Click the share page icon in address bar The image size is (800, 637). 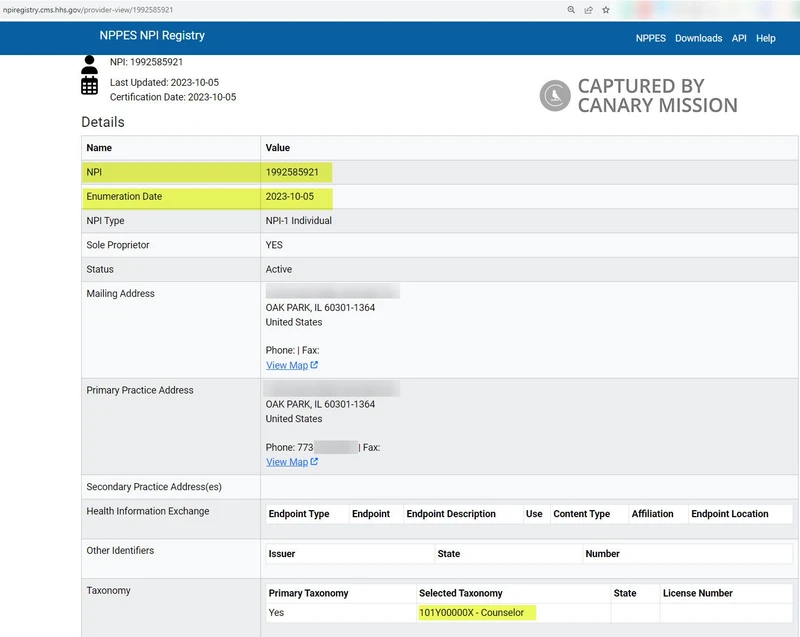(588, 10)
